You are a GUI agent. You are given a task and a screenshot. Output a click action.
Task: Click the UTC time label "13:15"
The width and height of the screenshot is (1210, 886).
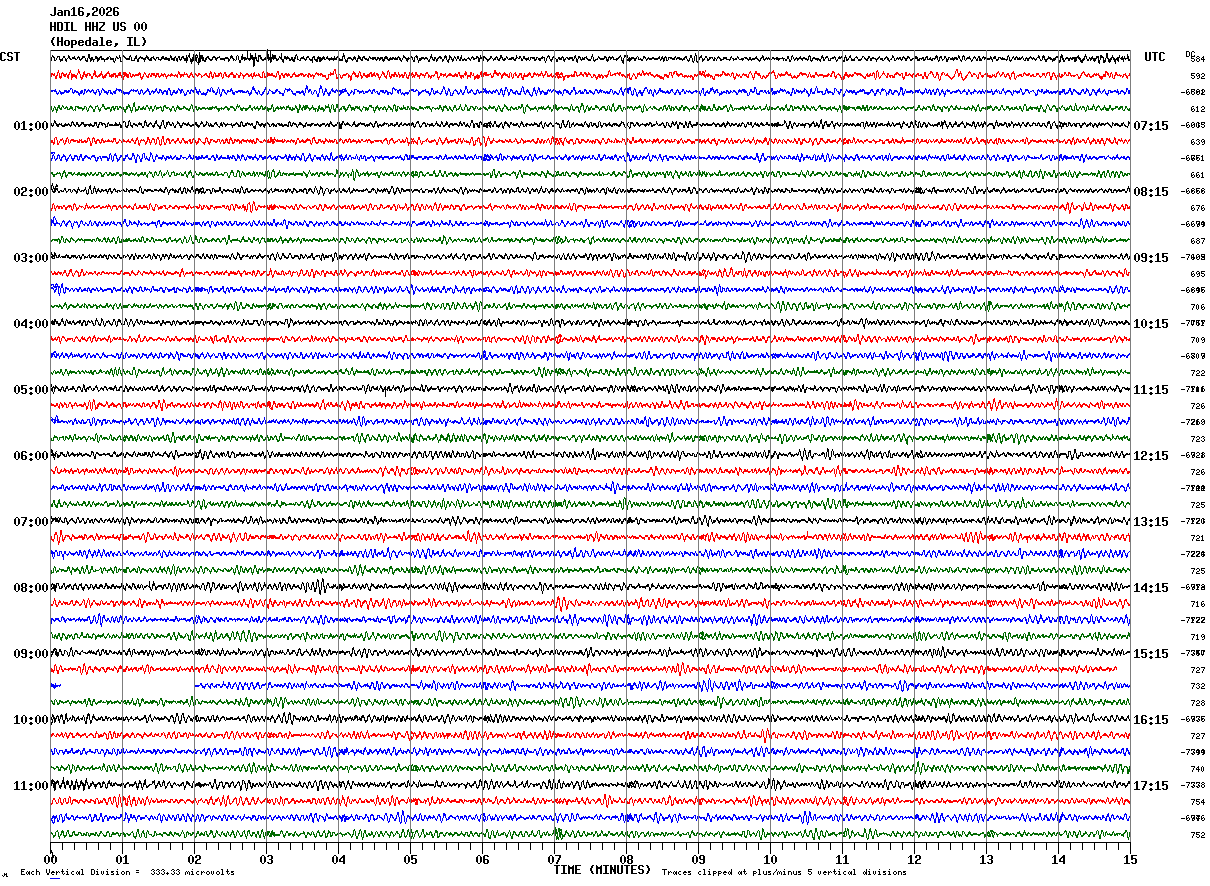coord(1151,522)
